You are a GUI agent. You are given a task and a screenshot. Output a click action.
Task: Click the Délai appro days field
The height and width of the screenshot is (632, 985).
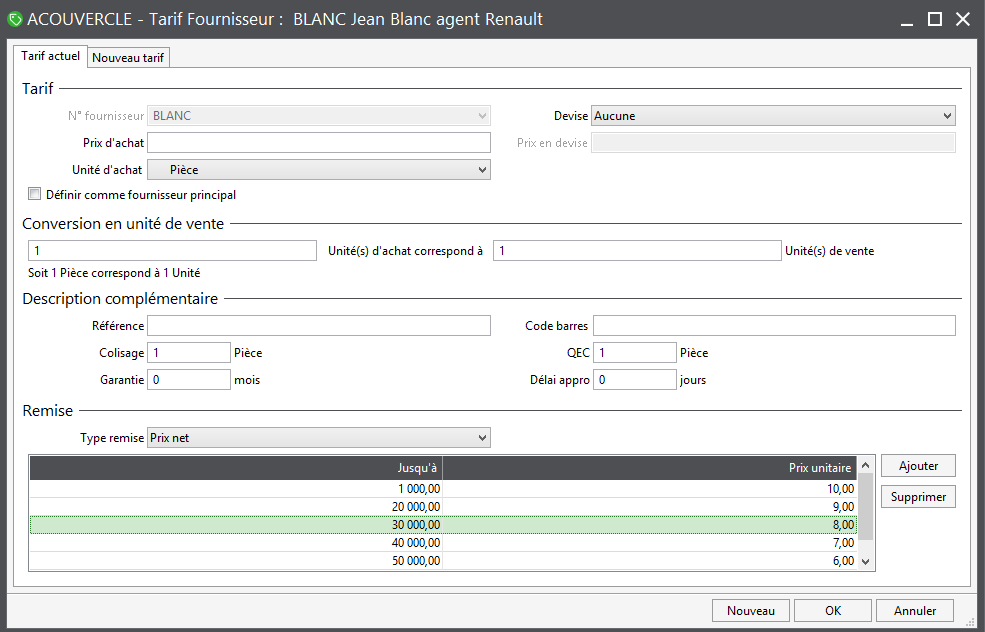pyautogui.click(x=634, y=380)
